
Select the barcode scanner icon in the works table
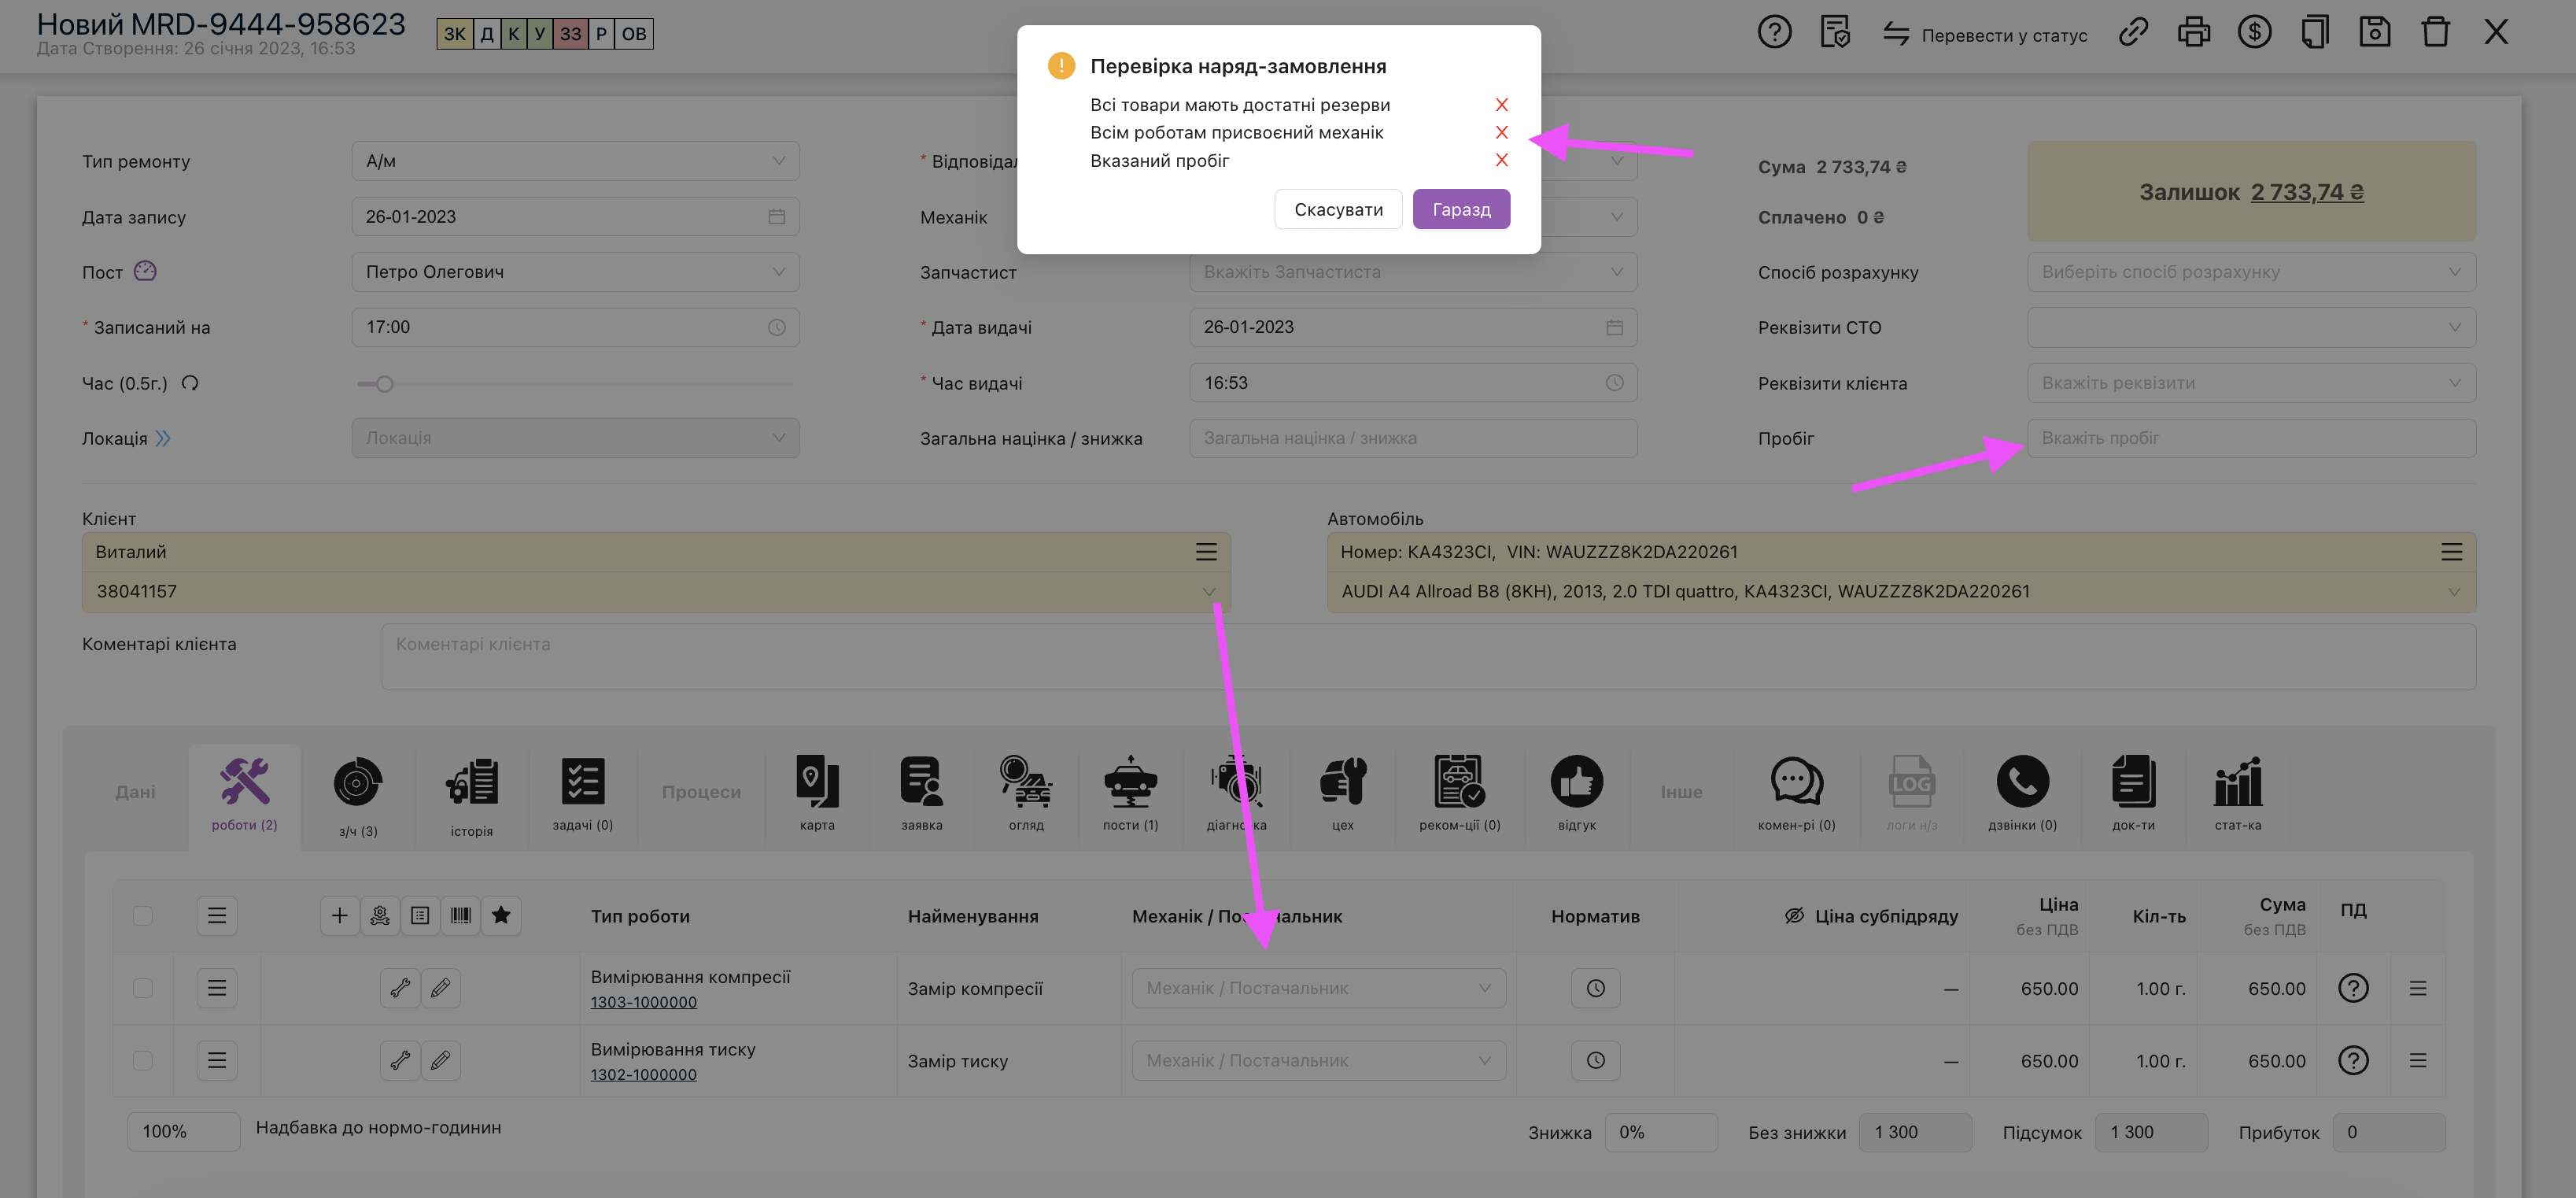click(x=461, y=915)
